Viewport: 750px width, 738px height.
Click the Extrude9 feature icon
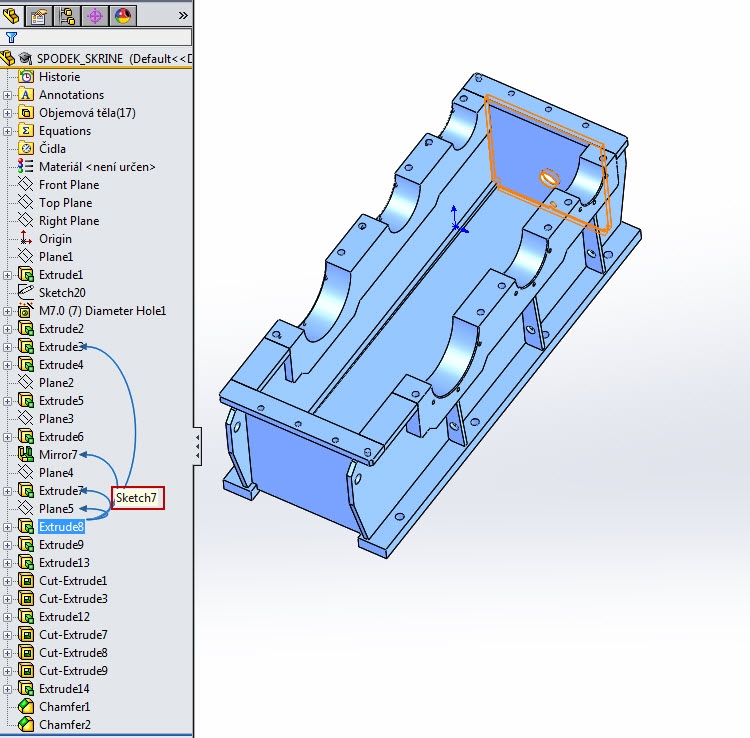[26, 545]
